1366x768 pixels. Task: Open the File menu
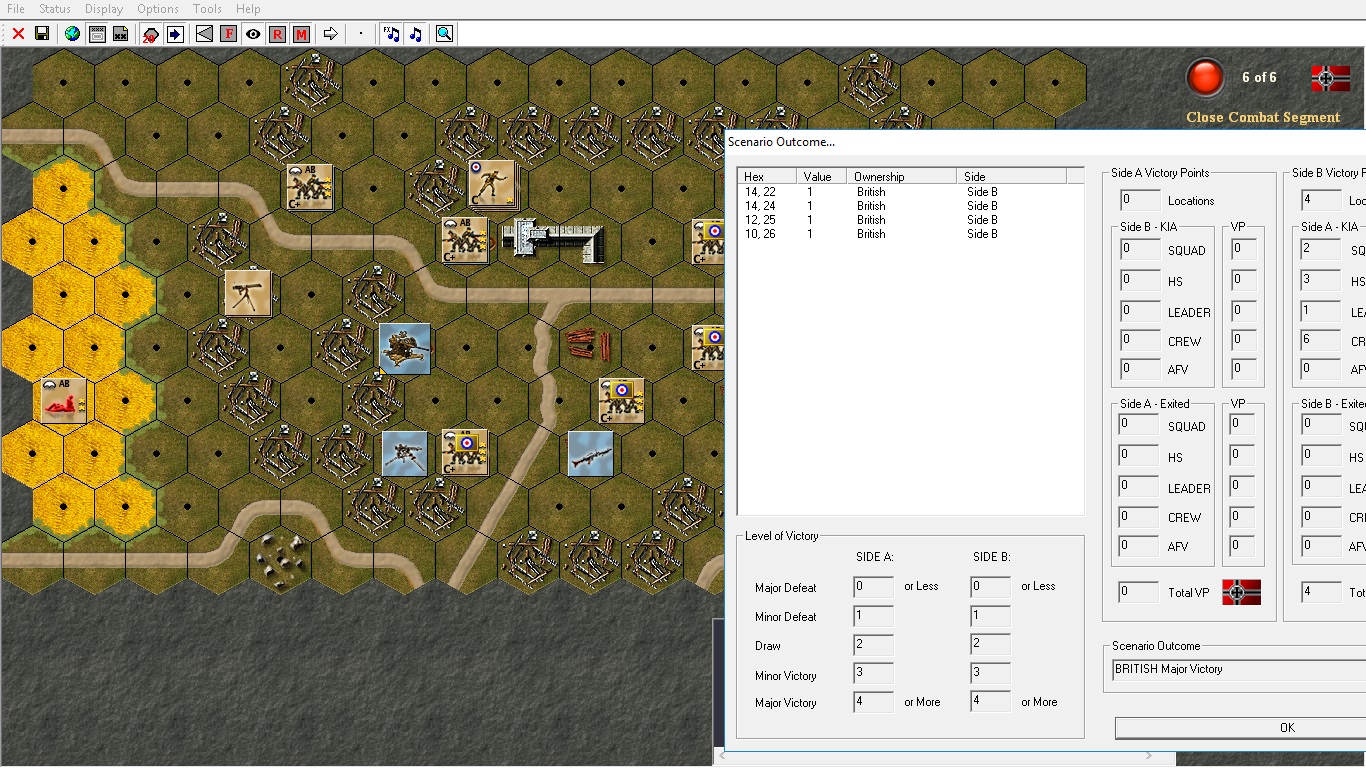pyautogui.click(x=16, y=9)
